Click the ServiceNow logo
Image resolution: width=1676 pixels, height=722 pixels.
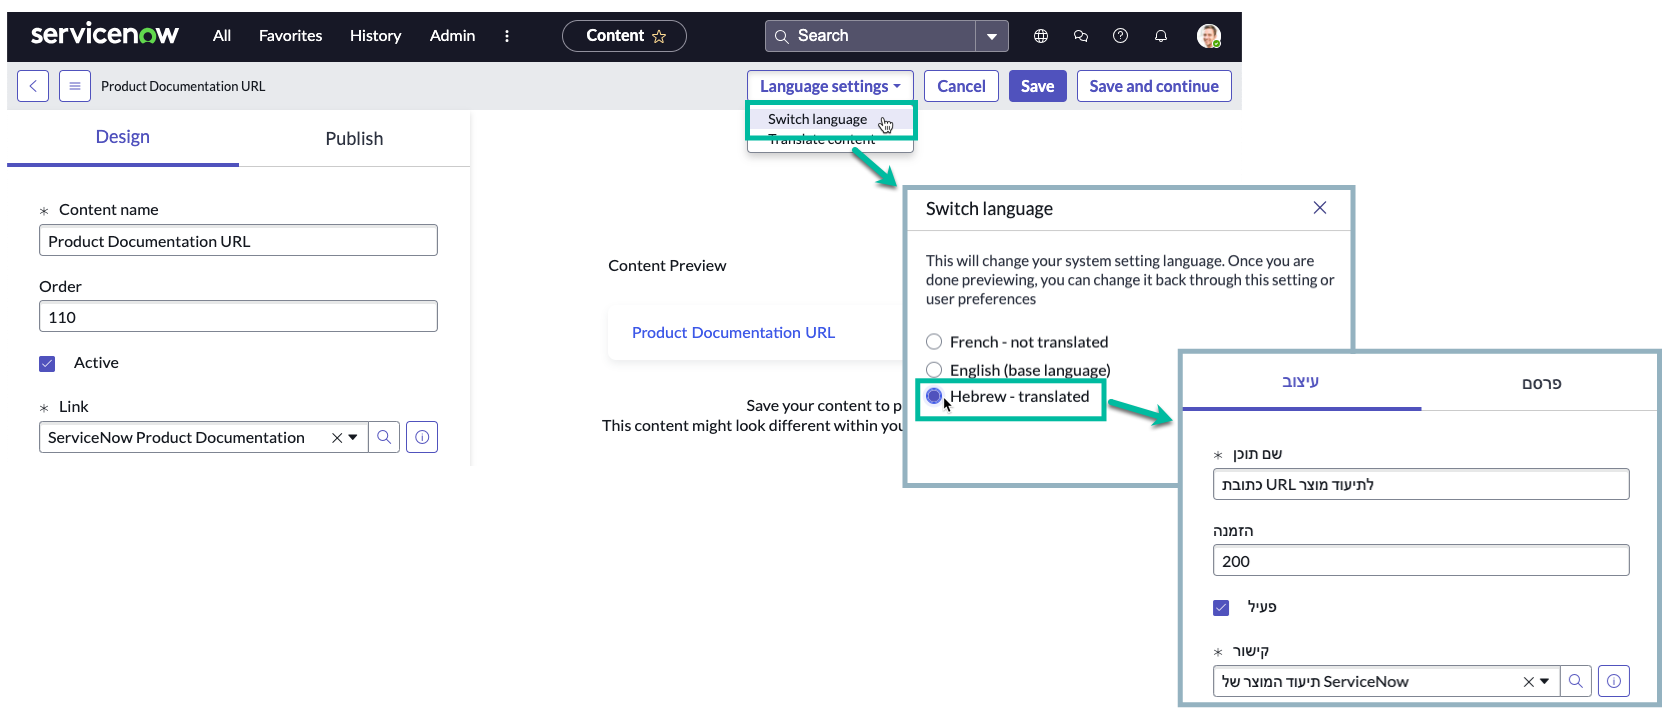(105, 35)
